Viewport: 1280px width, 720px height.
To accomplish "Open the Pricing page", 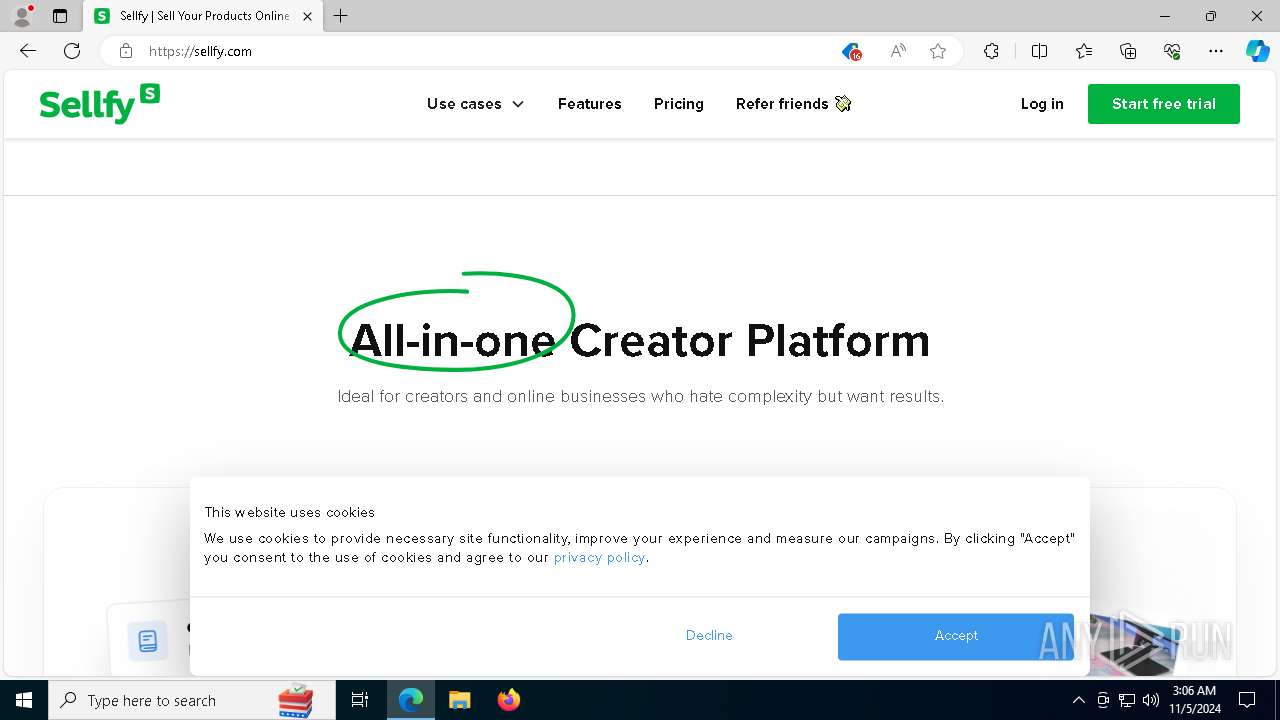I will pos(679,104).
